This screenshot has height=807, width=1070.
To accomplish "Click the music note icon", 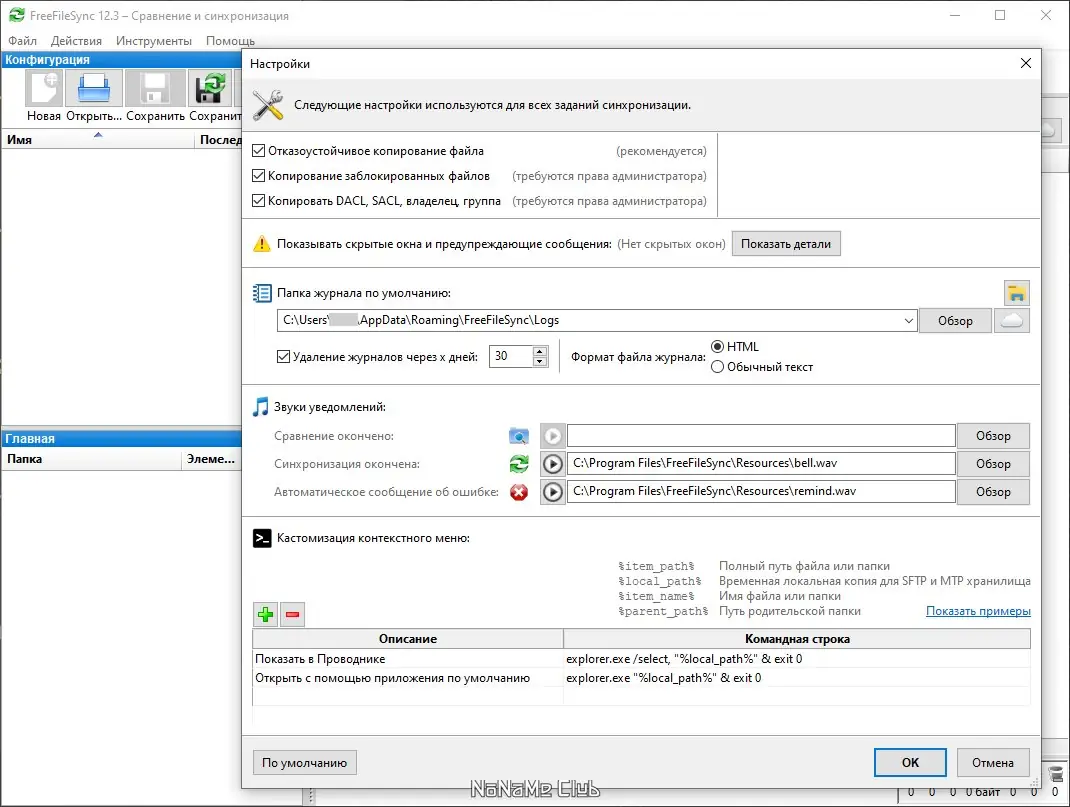I will pyautogui.click(x=261, y=407).
